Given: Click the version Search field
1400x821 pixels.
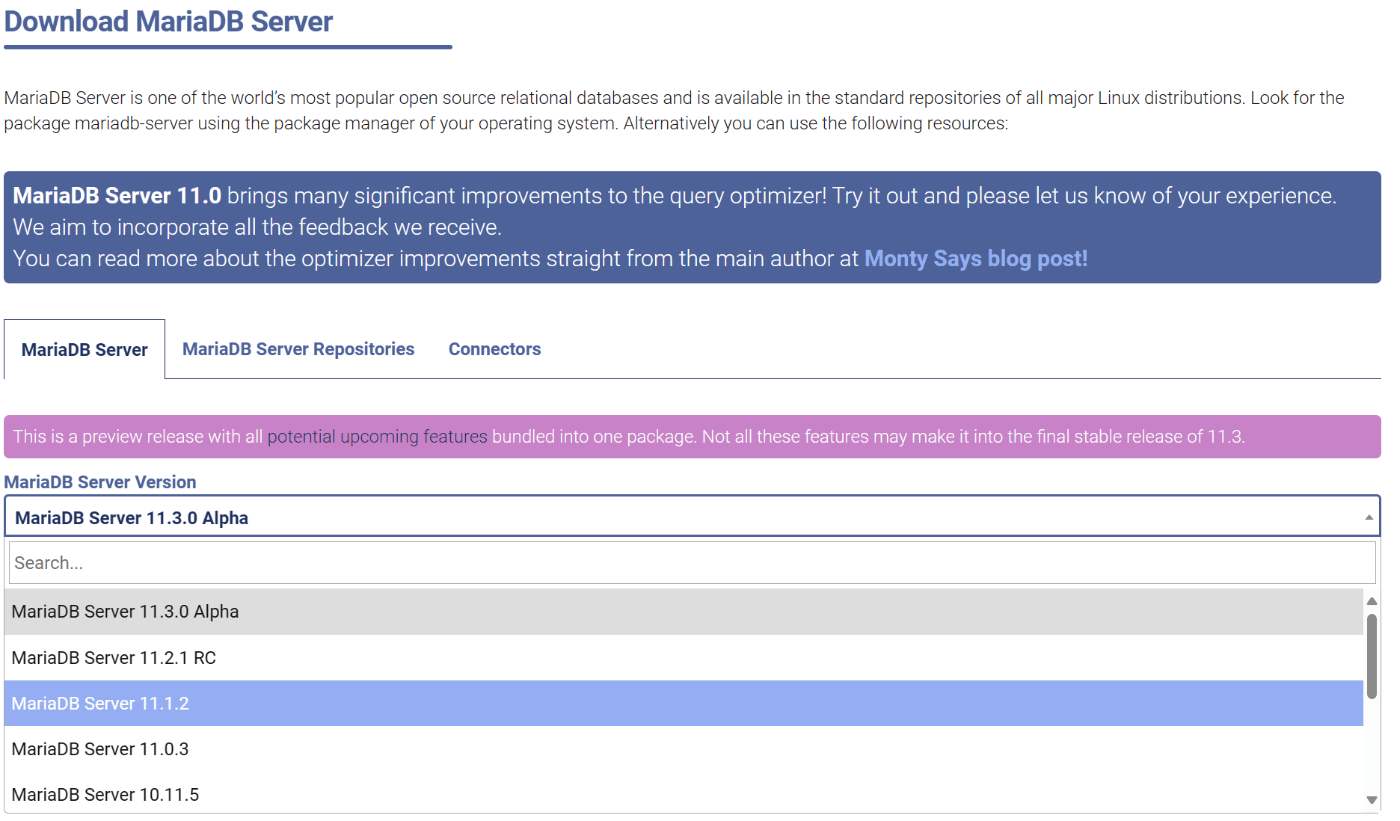Looking at the screenshot, I should tap(692, 563).
